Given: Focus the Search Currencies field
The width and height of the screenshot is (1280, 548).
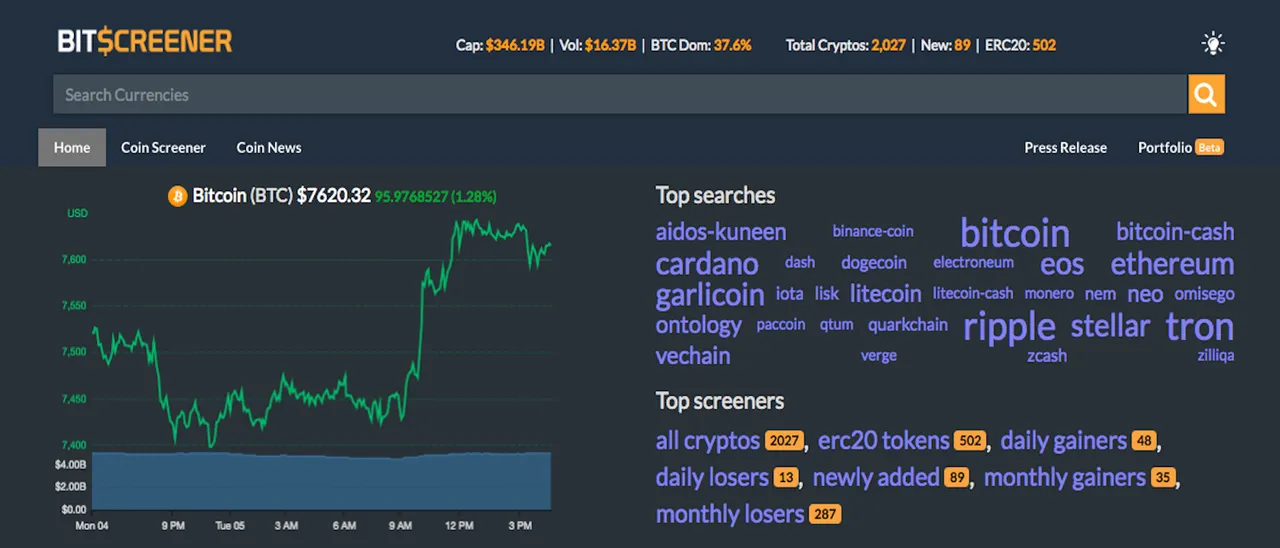Looking at the screenshot, I should [620, 95].
